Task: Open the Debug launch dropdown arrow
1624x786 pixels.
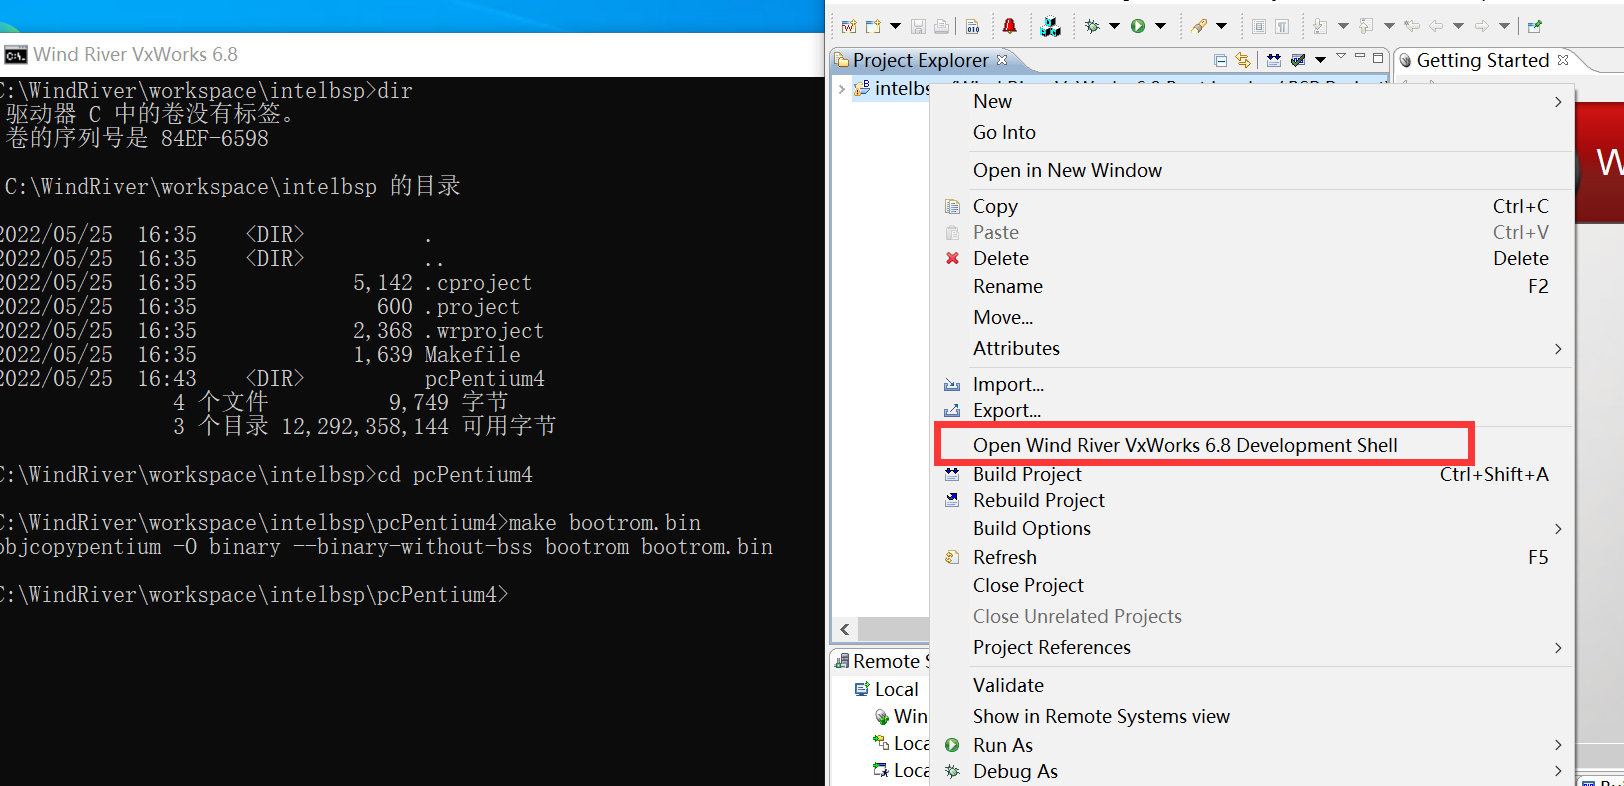Action: click(x=1114, y=26)
